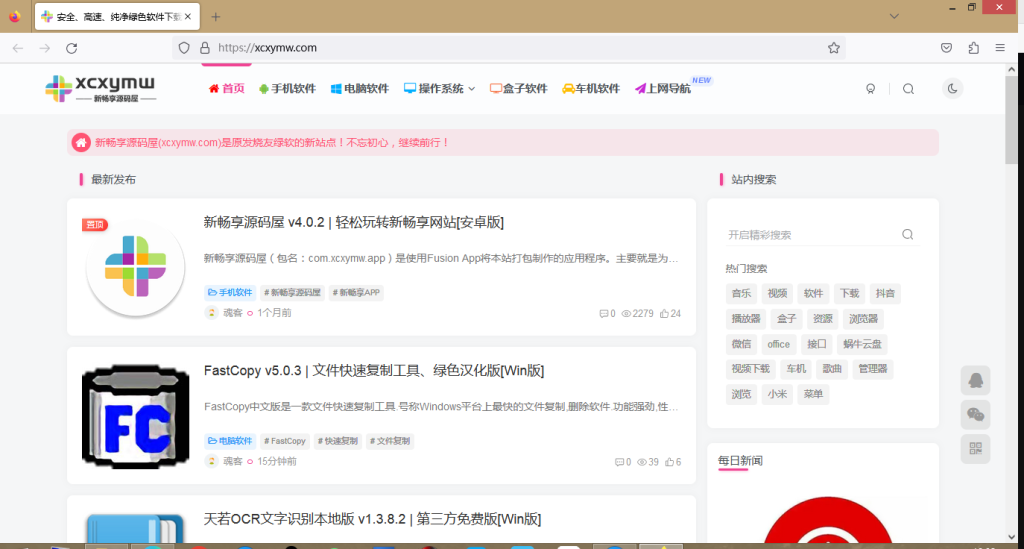Click the # 文件复制 tag

click(x=390, y=441)
